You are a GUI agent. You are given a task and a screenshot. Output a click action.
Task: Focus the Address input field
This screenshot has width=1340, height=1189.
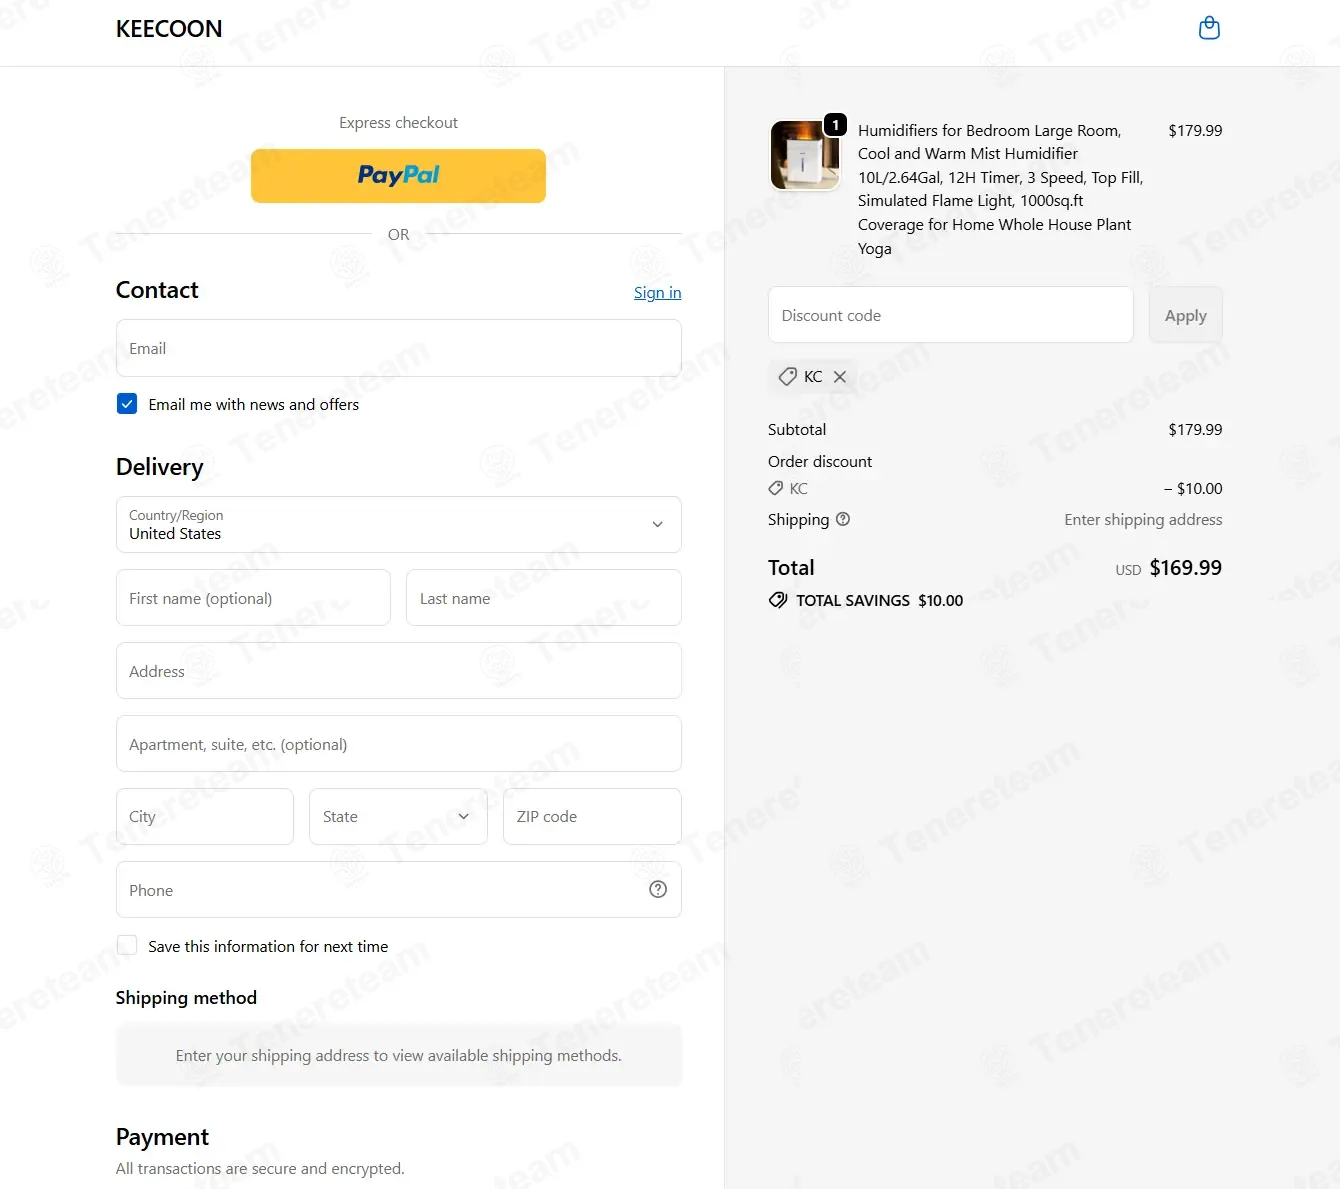pyautogui.click(x=399, y=671)
